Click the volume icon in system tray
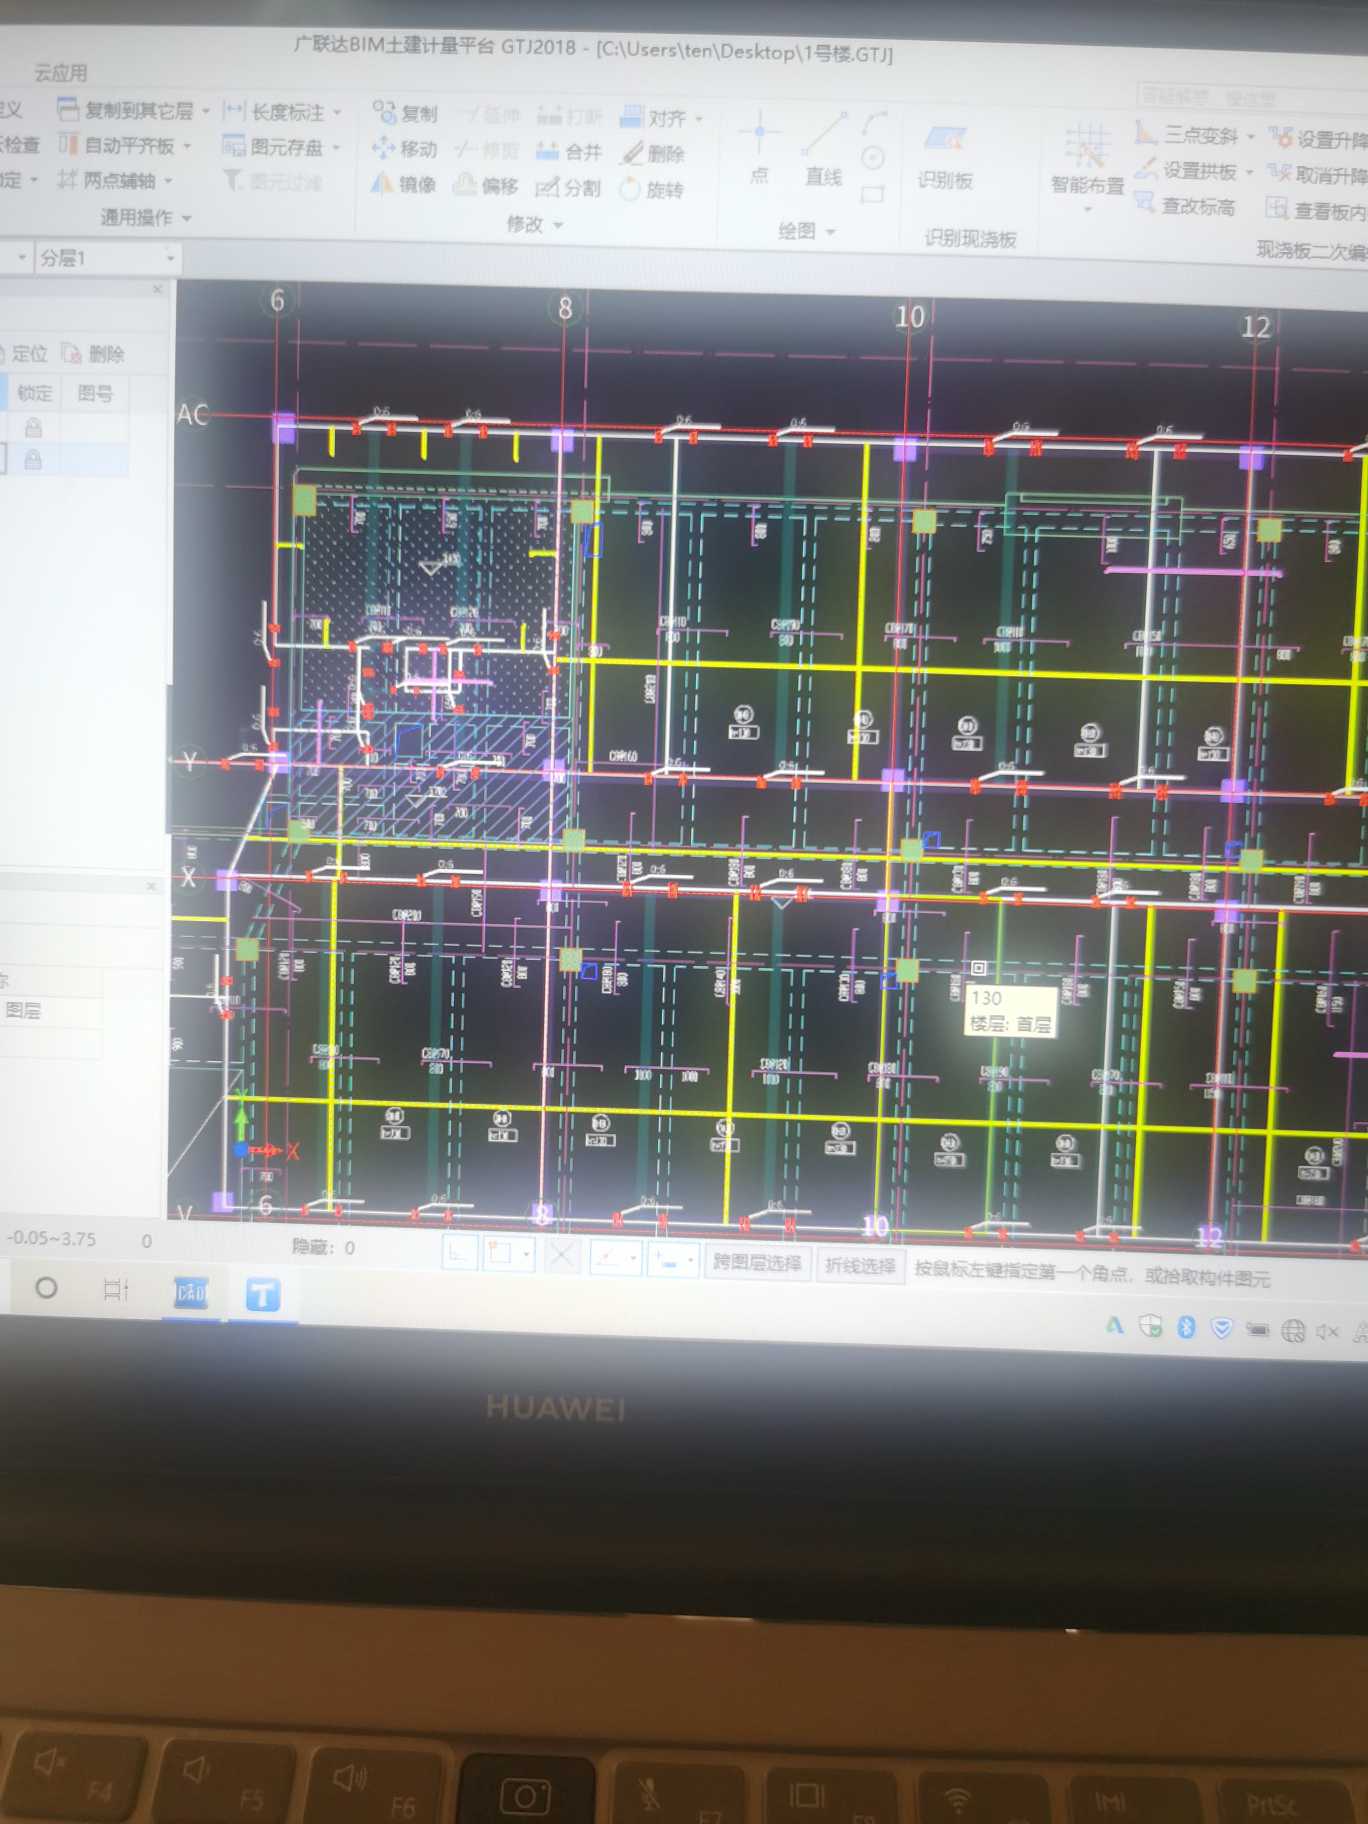1368x1824 pixels. (x=1327, y=1331)
